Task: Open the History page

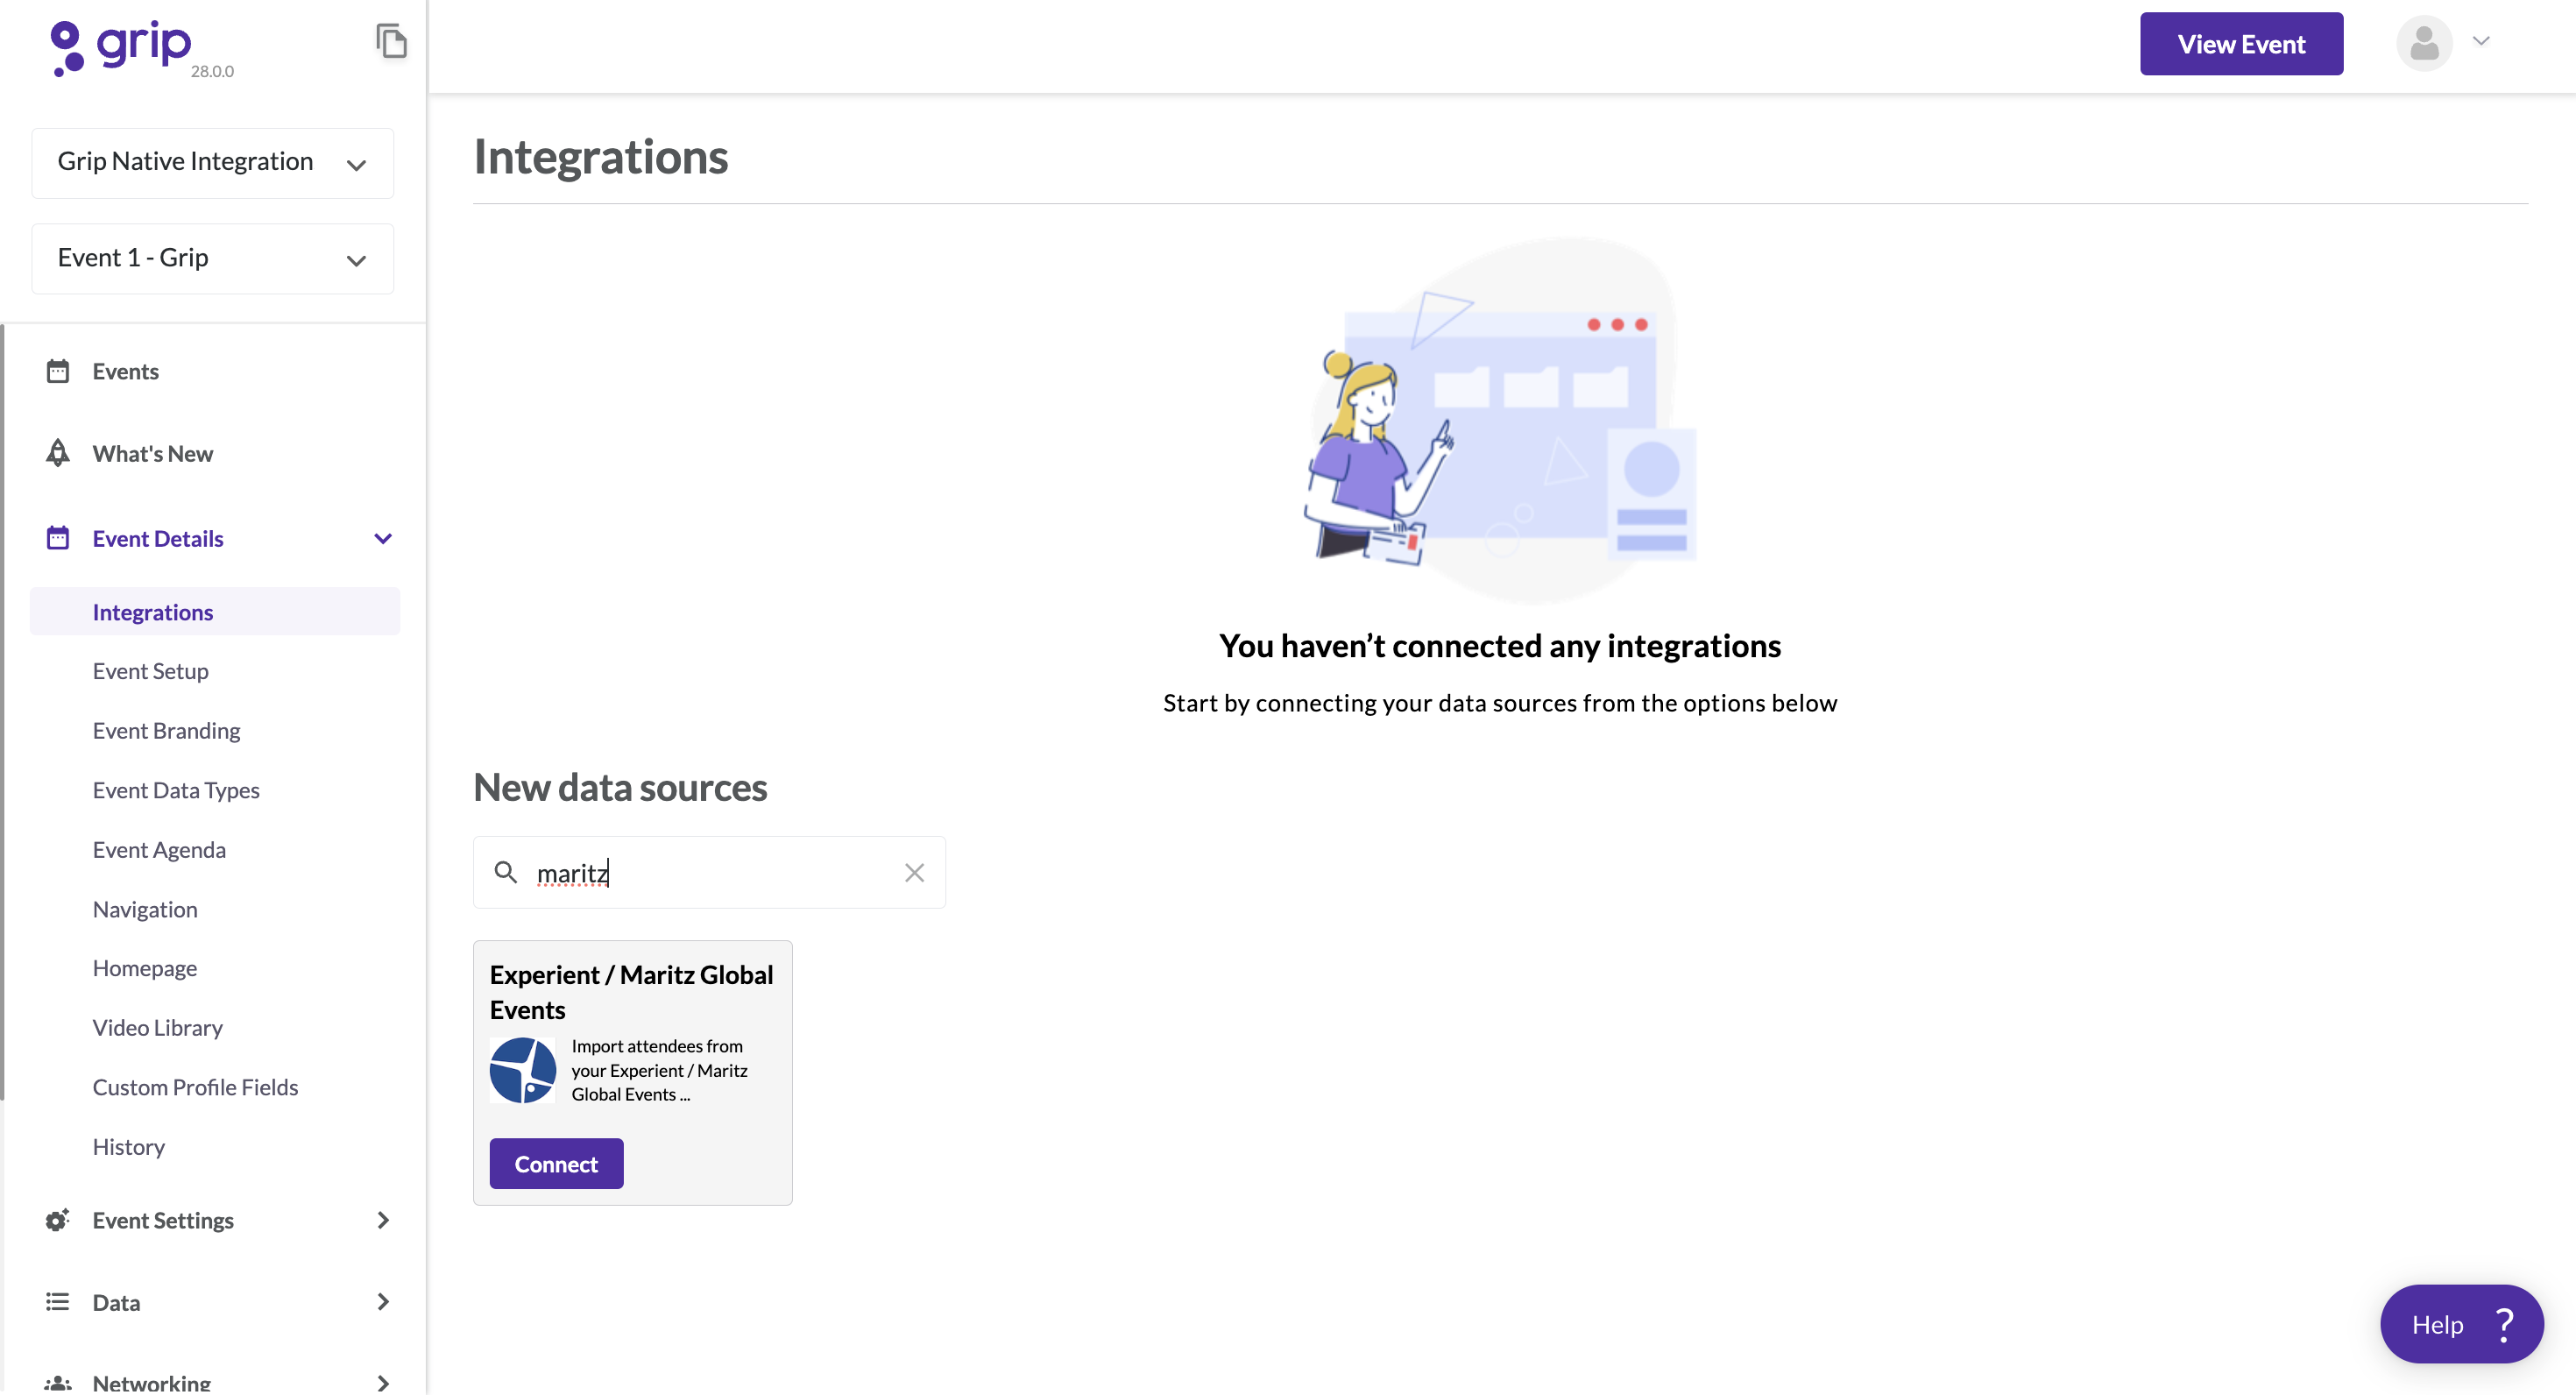Action: click(128, 1146)
